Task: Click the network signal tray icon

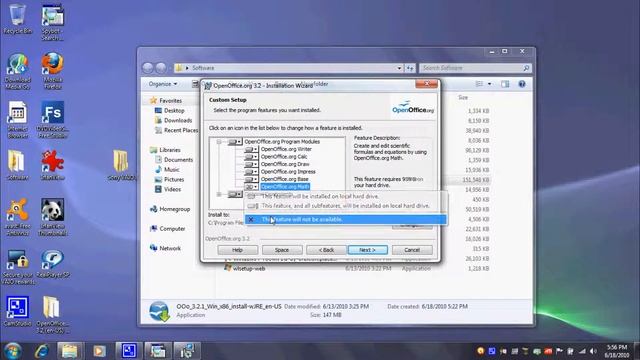Action: click(582, 351)
